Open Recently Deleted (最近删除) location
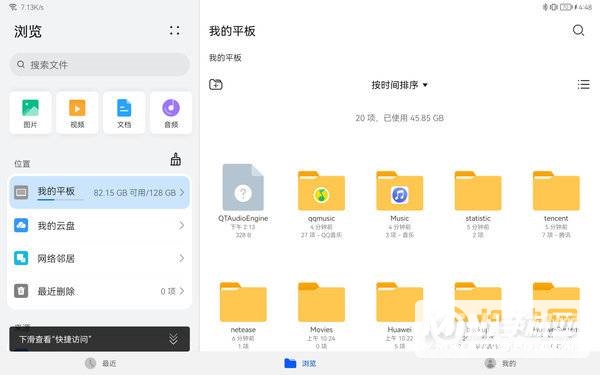The width and height of the screenshot is (600, 375). coord(99,291)
